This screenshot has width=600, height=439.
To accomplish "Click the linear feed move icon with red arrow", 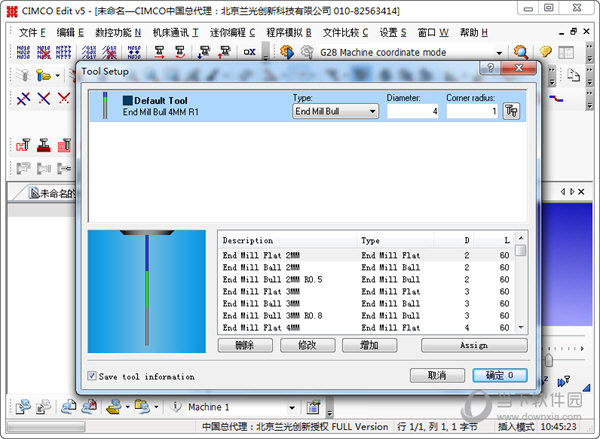I will tap(159, 52).
